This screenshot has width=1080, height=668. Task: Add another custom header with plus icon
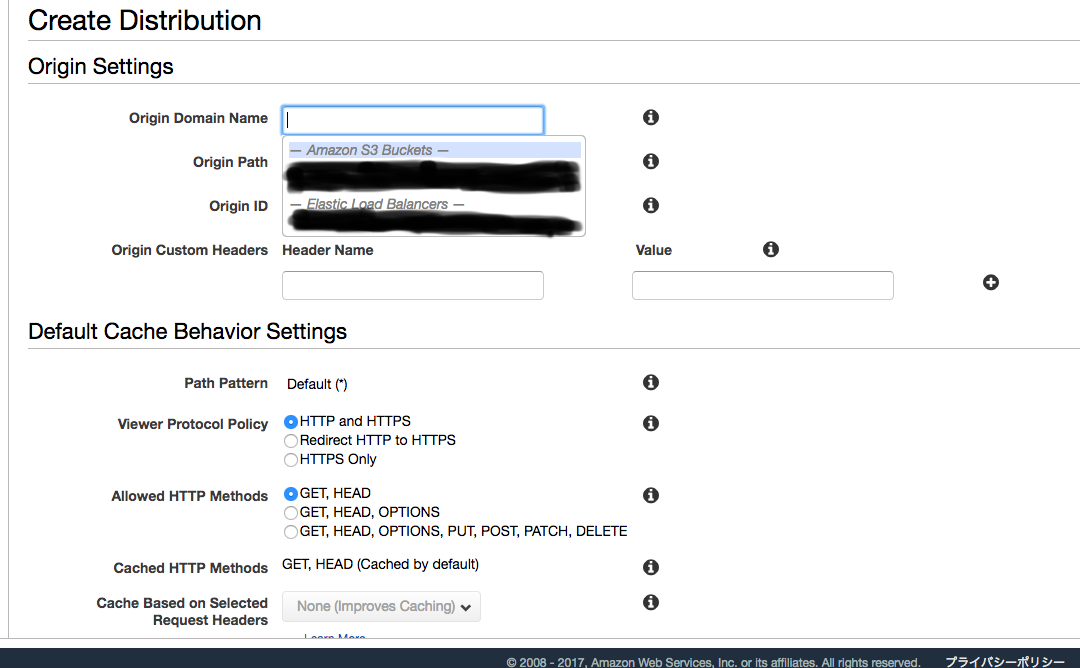(x=990, y=282)
